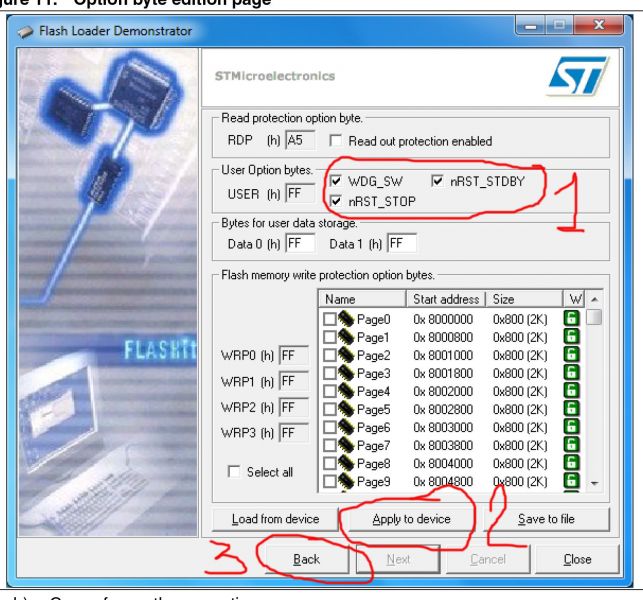Viewport: 643px width, 600px height.
Task: Click the Flash Loader Demonstrator title bar icon
Action: 25,32
